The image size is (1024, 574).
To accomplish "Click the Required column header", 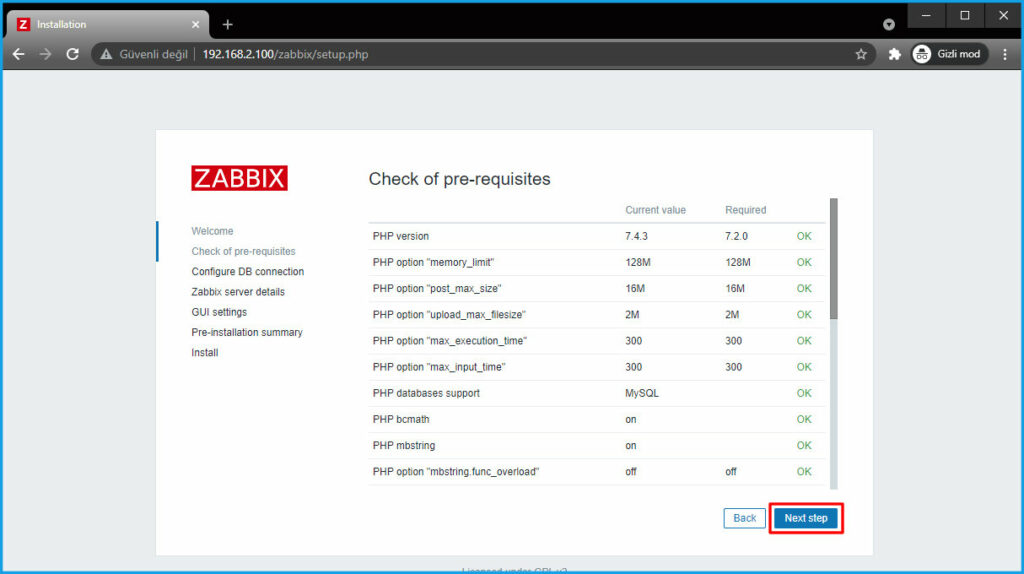I will (x=745, y=210).
